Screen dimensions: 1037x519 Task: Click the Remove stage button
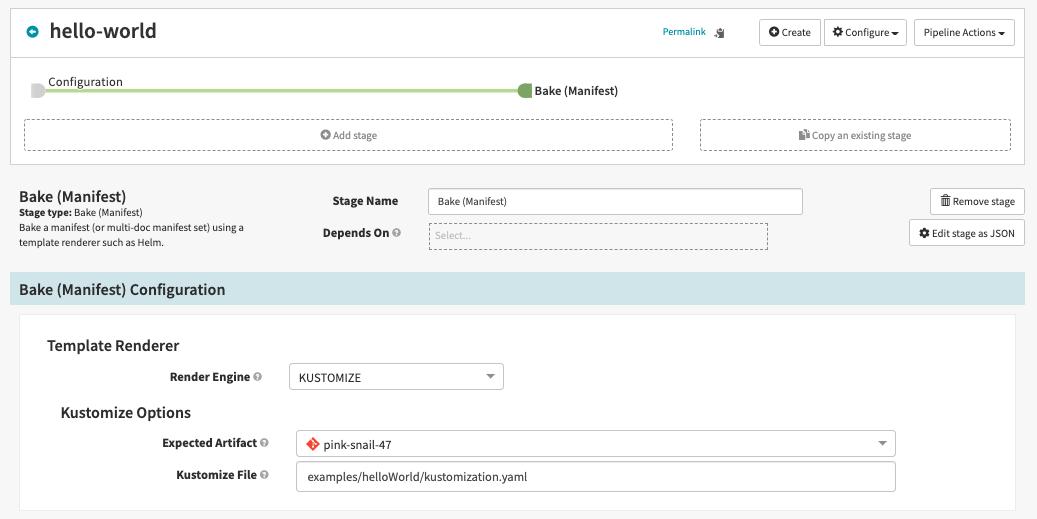(977, 201)
